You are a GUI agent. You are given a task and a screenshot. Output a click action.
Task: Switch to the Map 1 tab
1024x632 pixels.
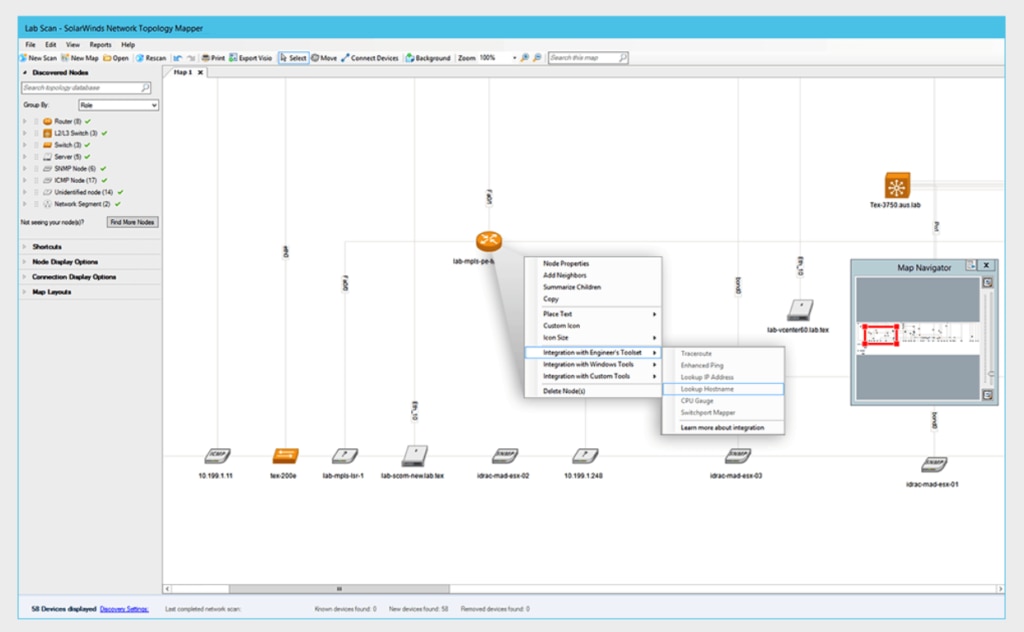(x=182, y=72)
